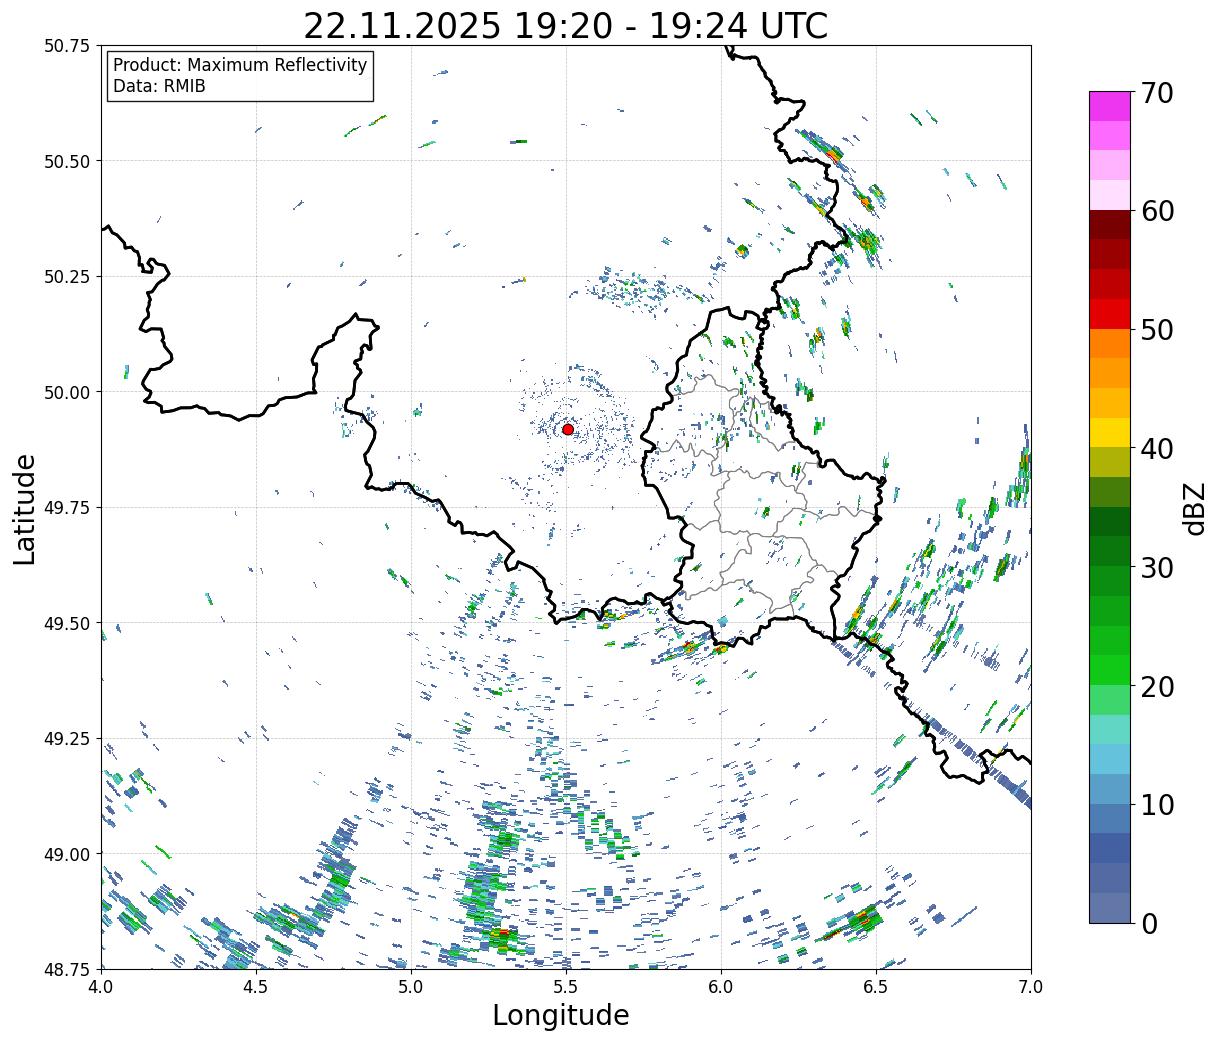The image size is (1219, 1040).
Task: Click the dark red colorbar segment below 60
Action: 1110,224
